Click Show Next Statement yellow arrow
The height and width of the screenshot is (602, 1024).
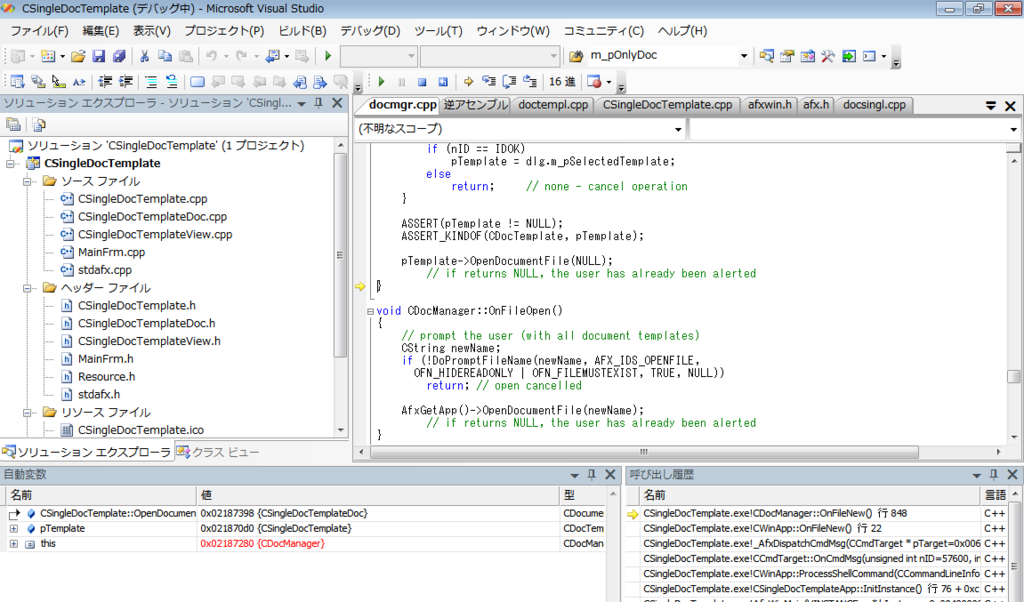tap(468, 82)
